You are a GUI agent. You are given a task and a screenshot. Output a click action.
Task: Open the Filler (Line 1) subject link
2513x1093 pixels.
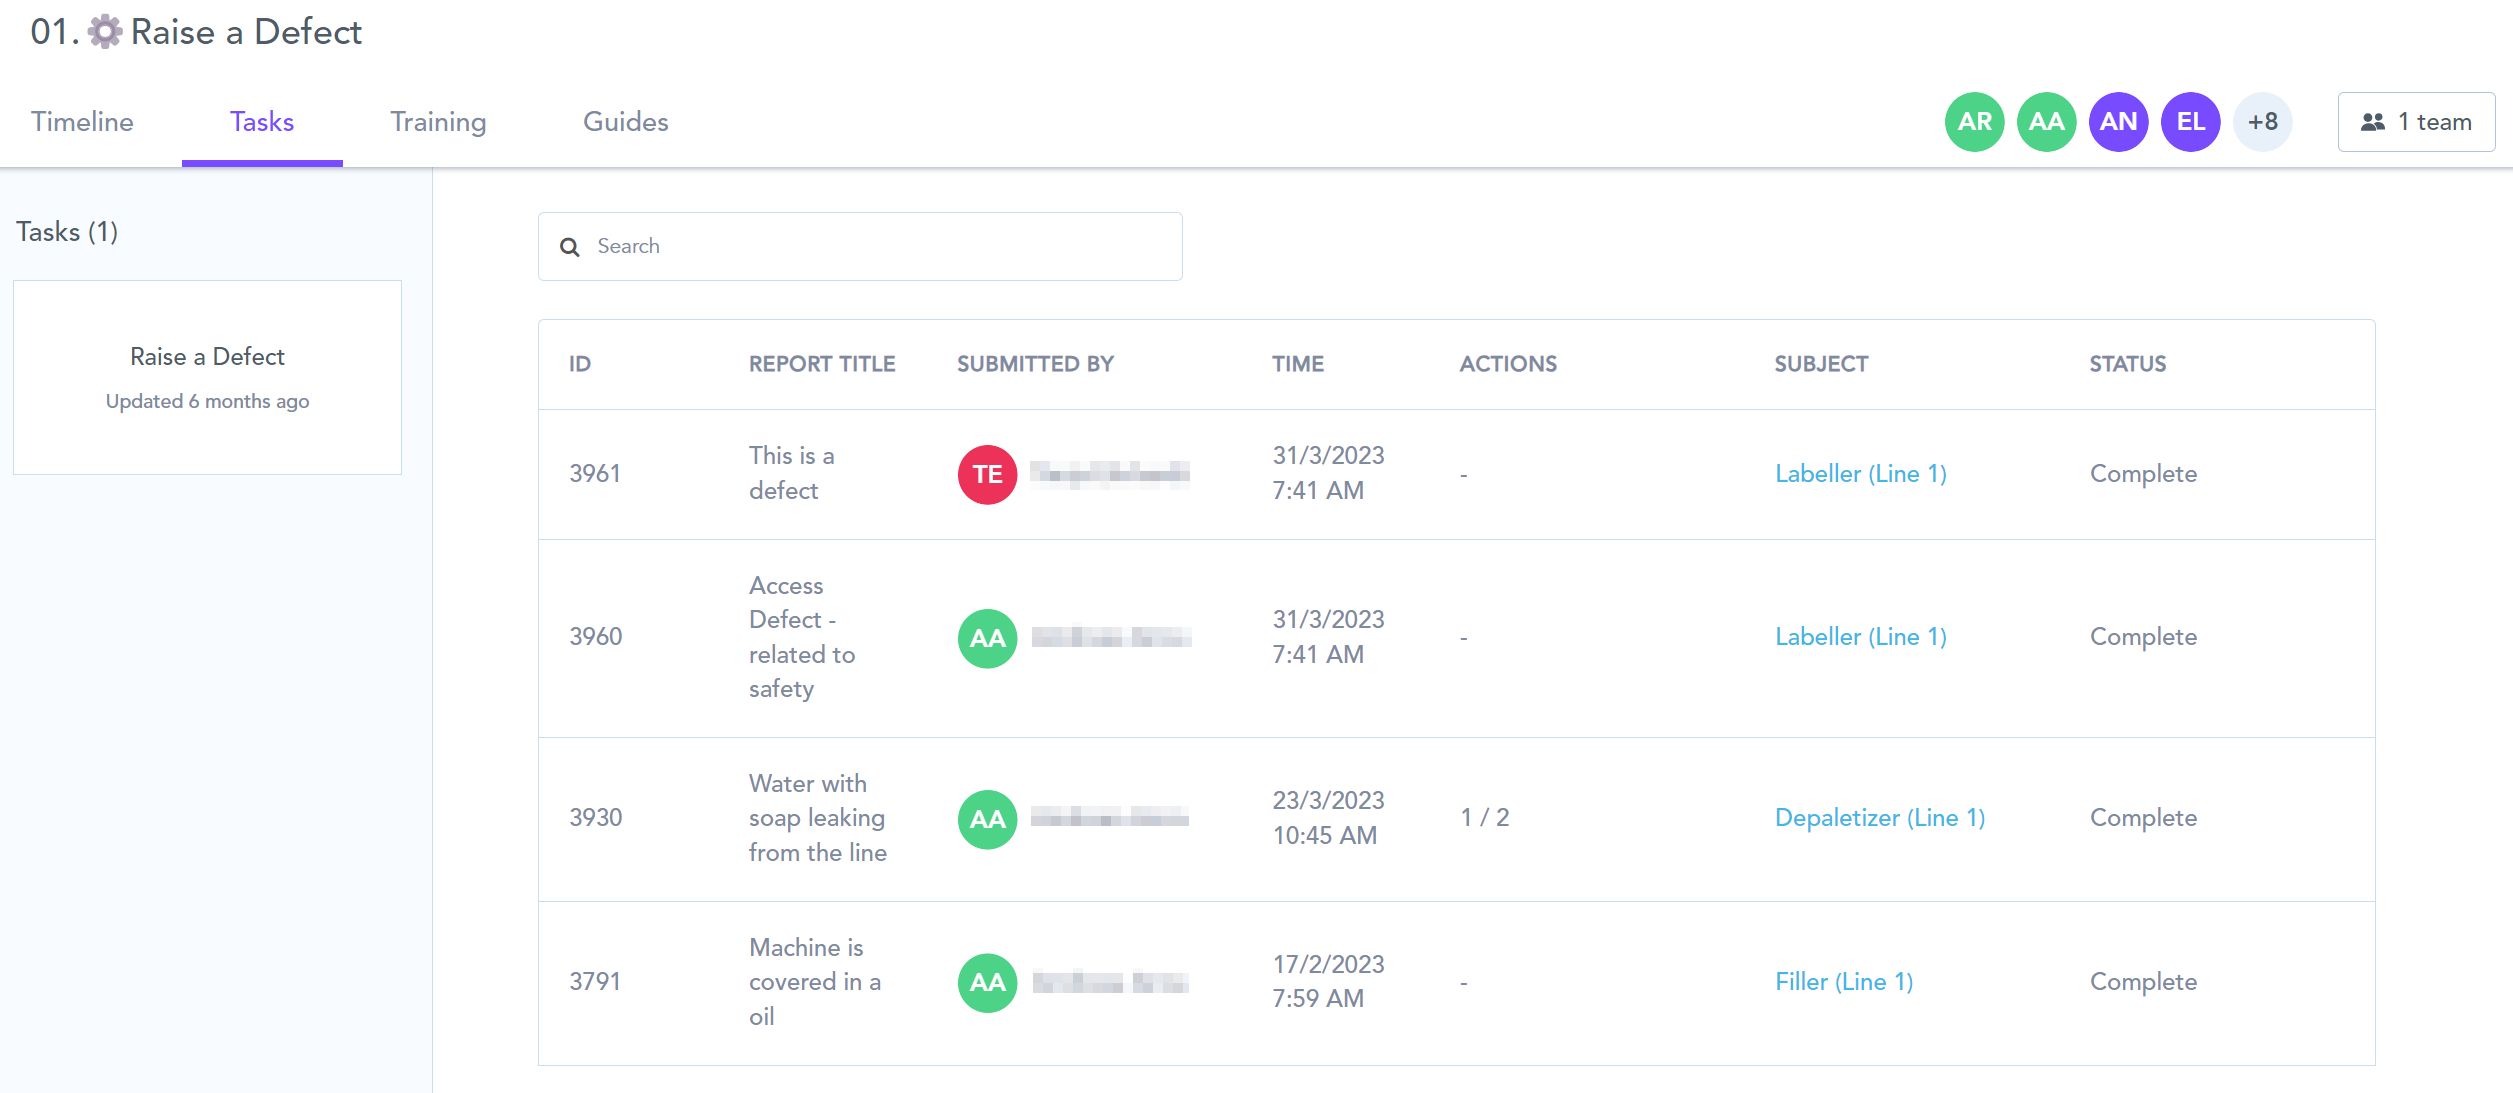(x=1843, y=981)
